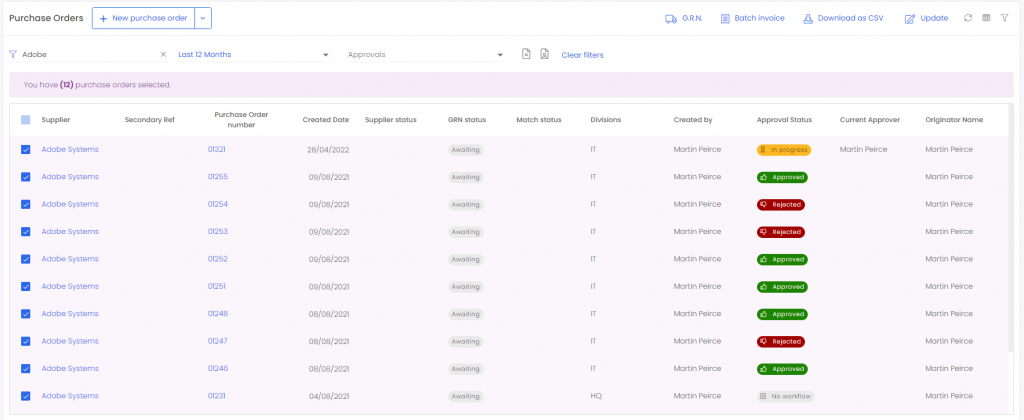
Task: Open Adobe Systems supplier in row 01321
Action: (70, 150)
